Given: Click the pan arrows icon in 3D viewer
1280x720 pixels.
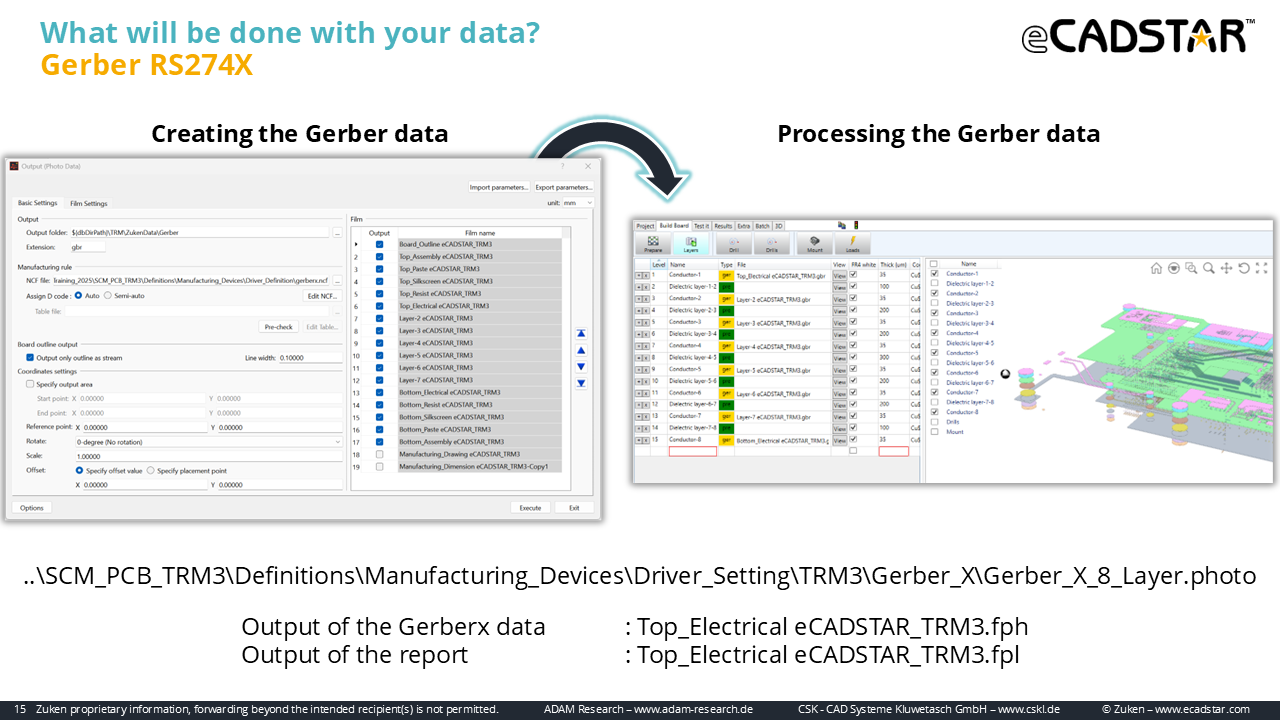Looking at the screenshot, I should tap(1226, 268).
